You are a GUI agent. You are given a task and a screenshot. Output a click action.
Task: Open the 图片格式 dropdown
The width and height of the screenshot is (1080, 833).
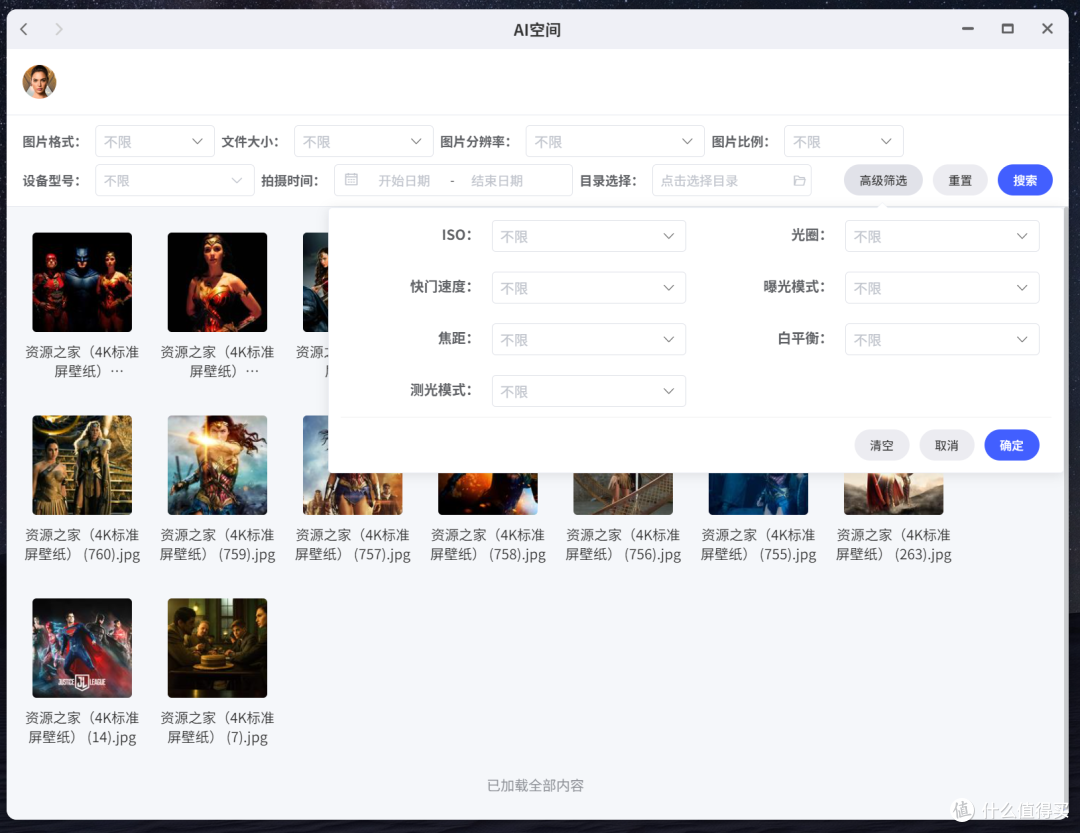(x=154, y=141)
